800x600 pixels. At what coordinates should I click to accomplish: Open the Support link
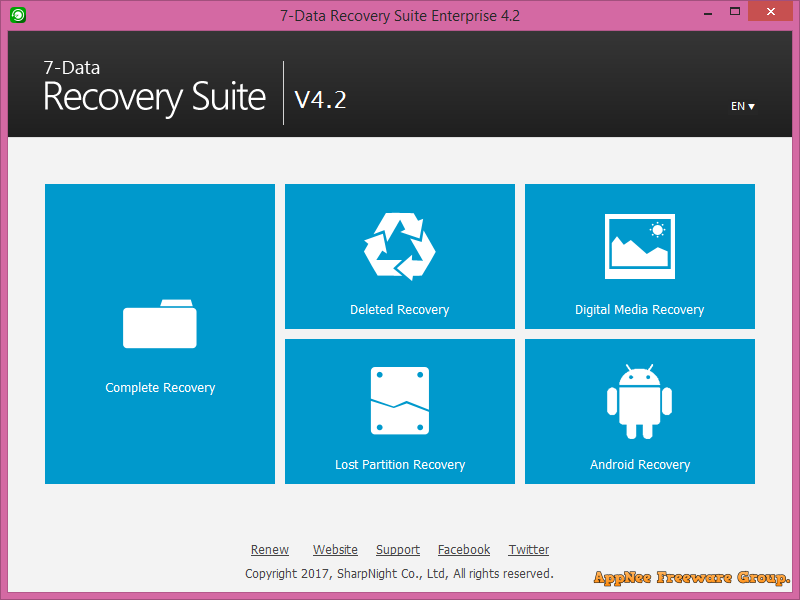tap(398, 550)
